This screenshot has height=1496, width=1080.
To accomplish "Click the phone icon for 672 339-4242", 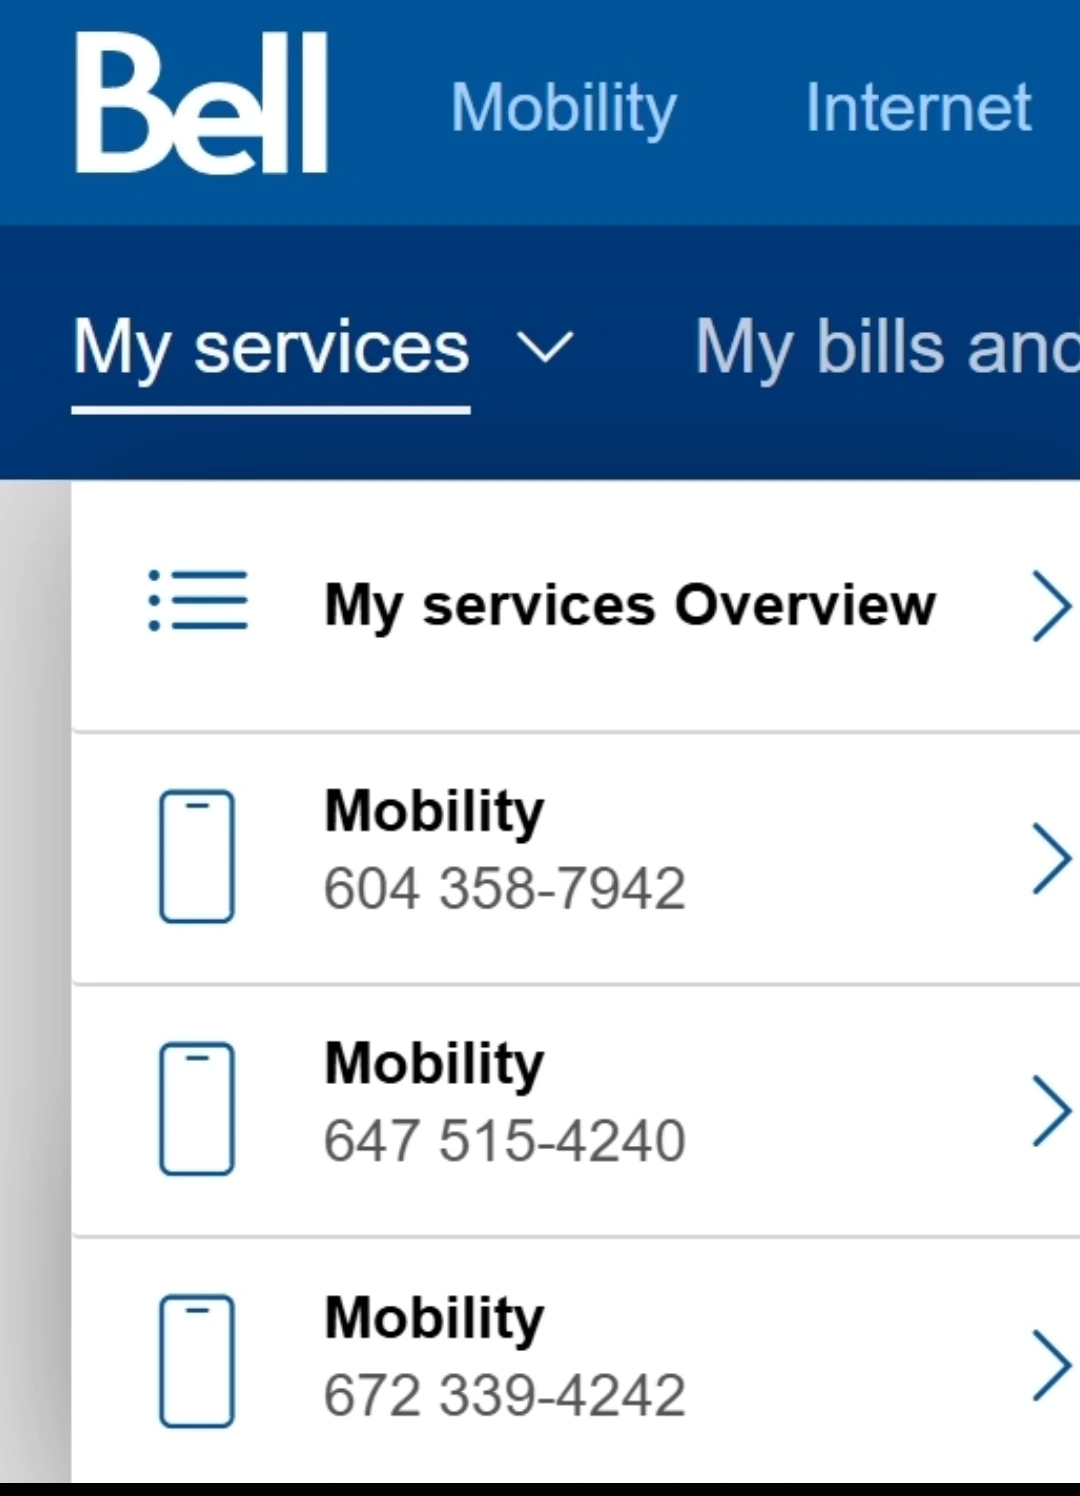I will tap(197, 1361).
